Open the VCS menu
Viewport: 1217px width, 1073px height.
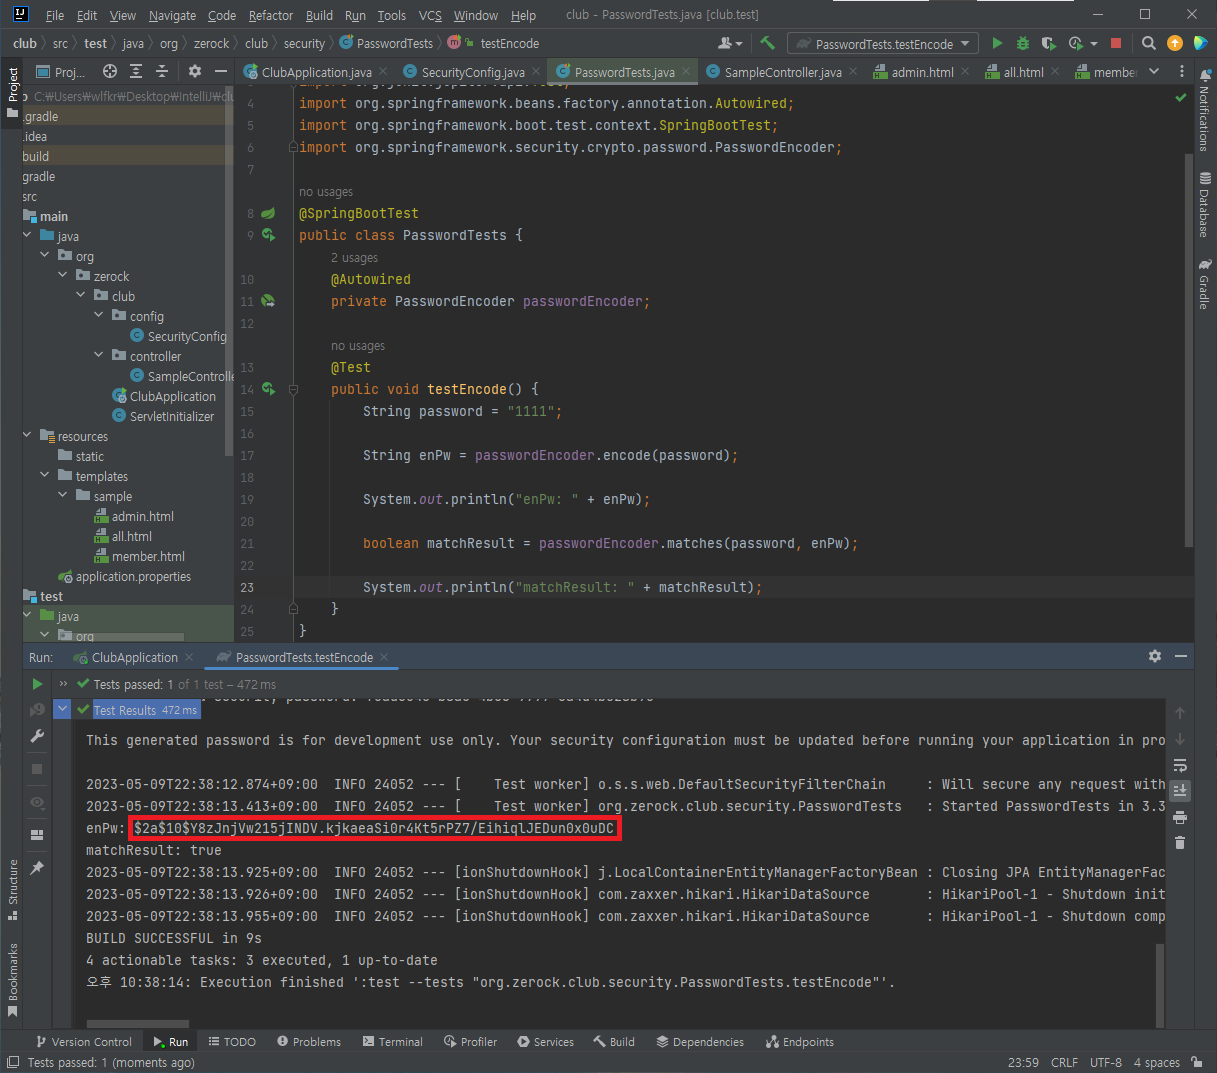click(430, 15)
